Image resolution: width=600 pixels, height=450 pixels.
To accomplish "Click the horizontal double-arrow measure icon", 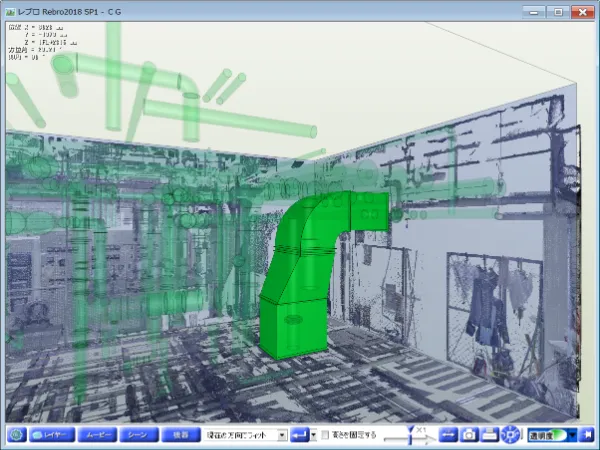I will [x=447, y=435].
